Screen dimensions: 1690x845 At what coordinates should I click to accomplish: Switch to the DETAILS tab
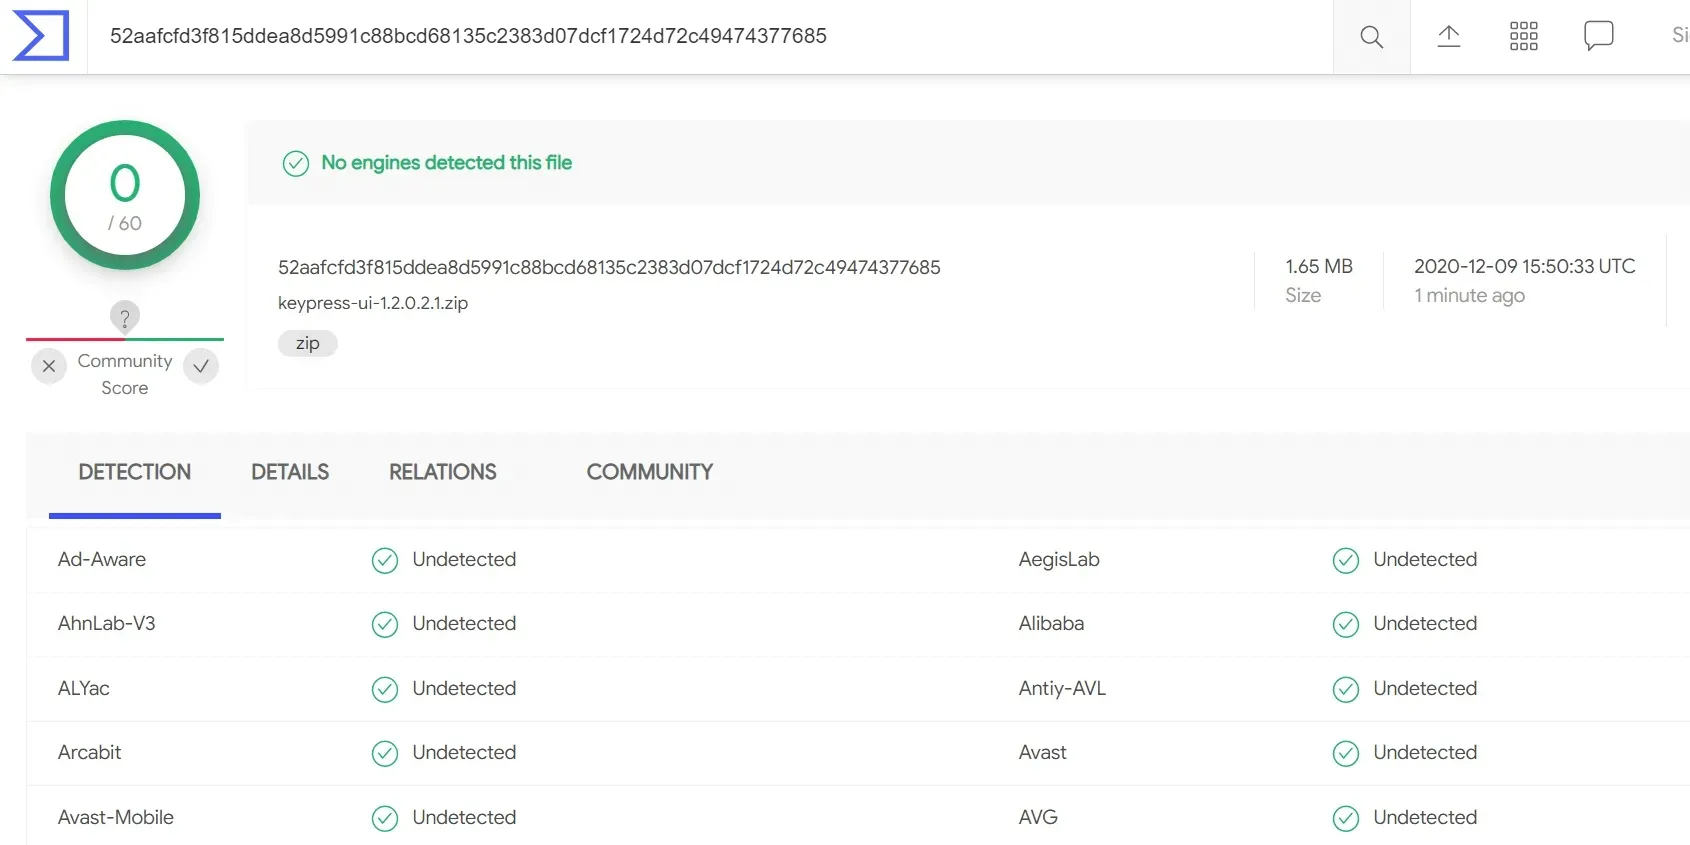(290, 472)
